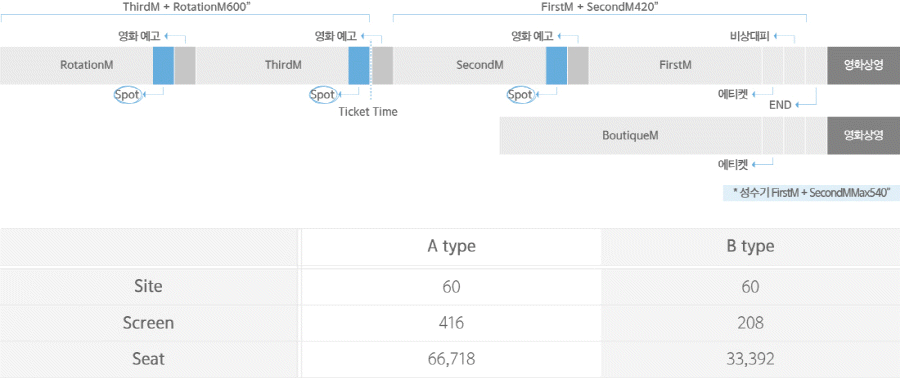This screenshot has width=900, height=378.
Task: Click the Screen row label
Action: [149, 323]
